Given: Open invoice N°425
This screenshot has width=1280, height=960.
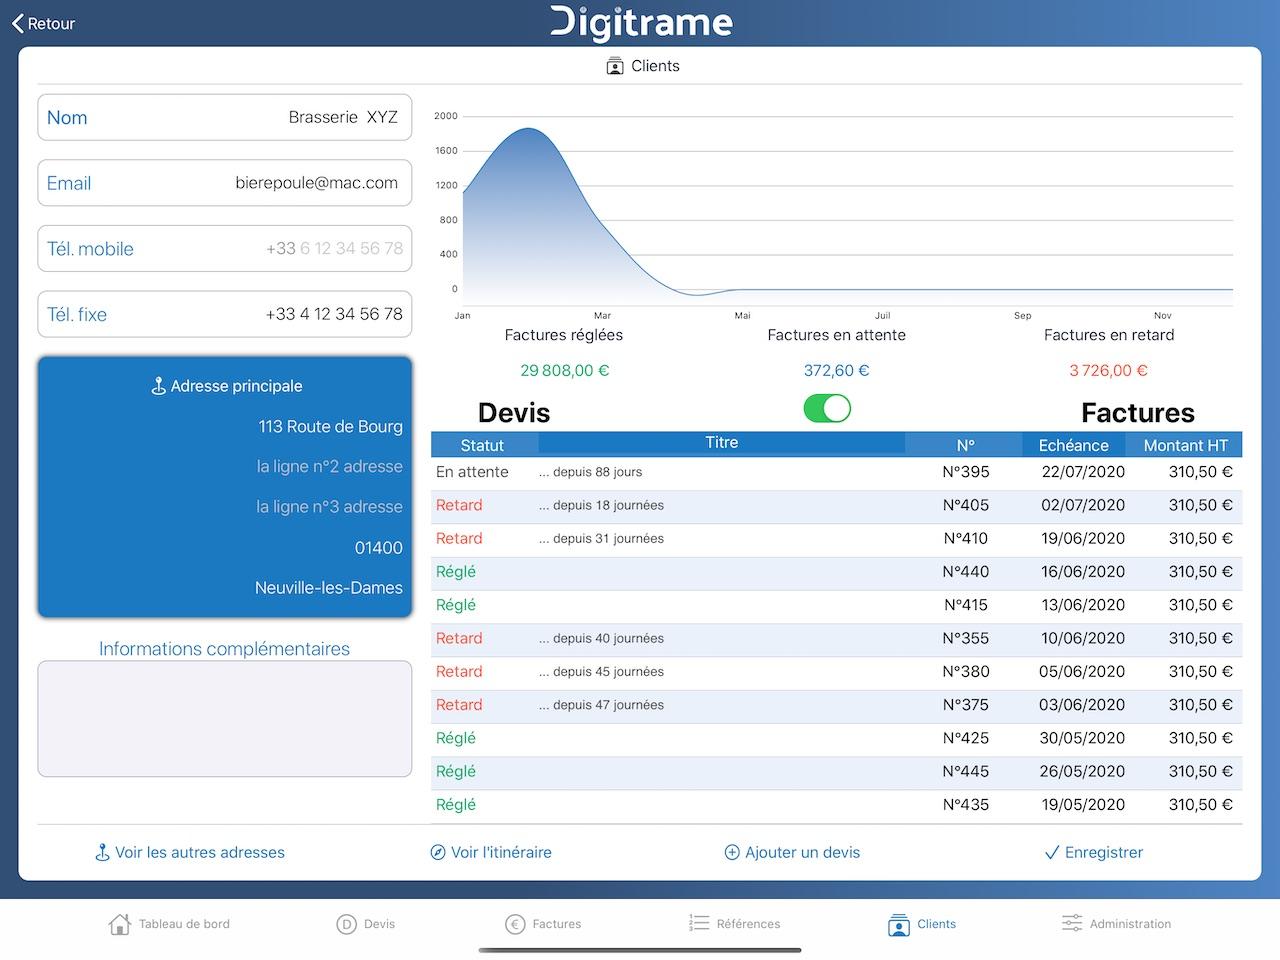Looking at the screenshot, I should (837, 738).
